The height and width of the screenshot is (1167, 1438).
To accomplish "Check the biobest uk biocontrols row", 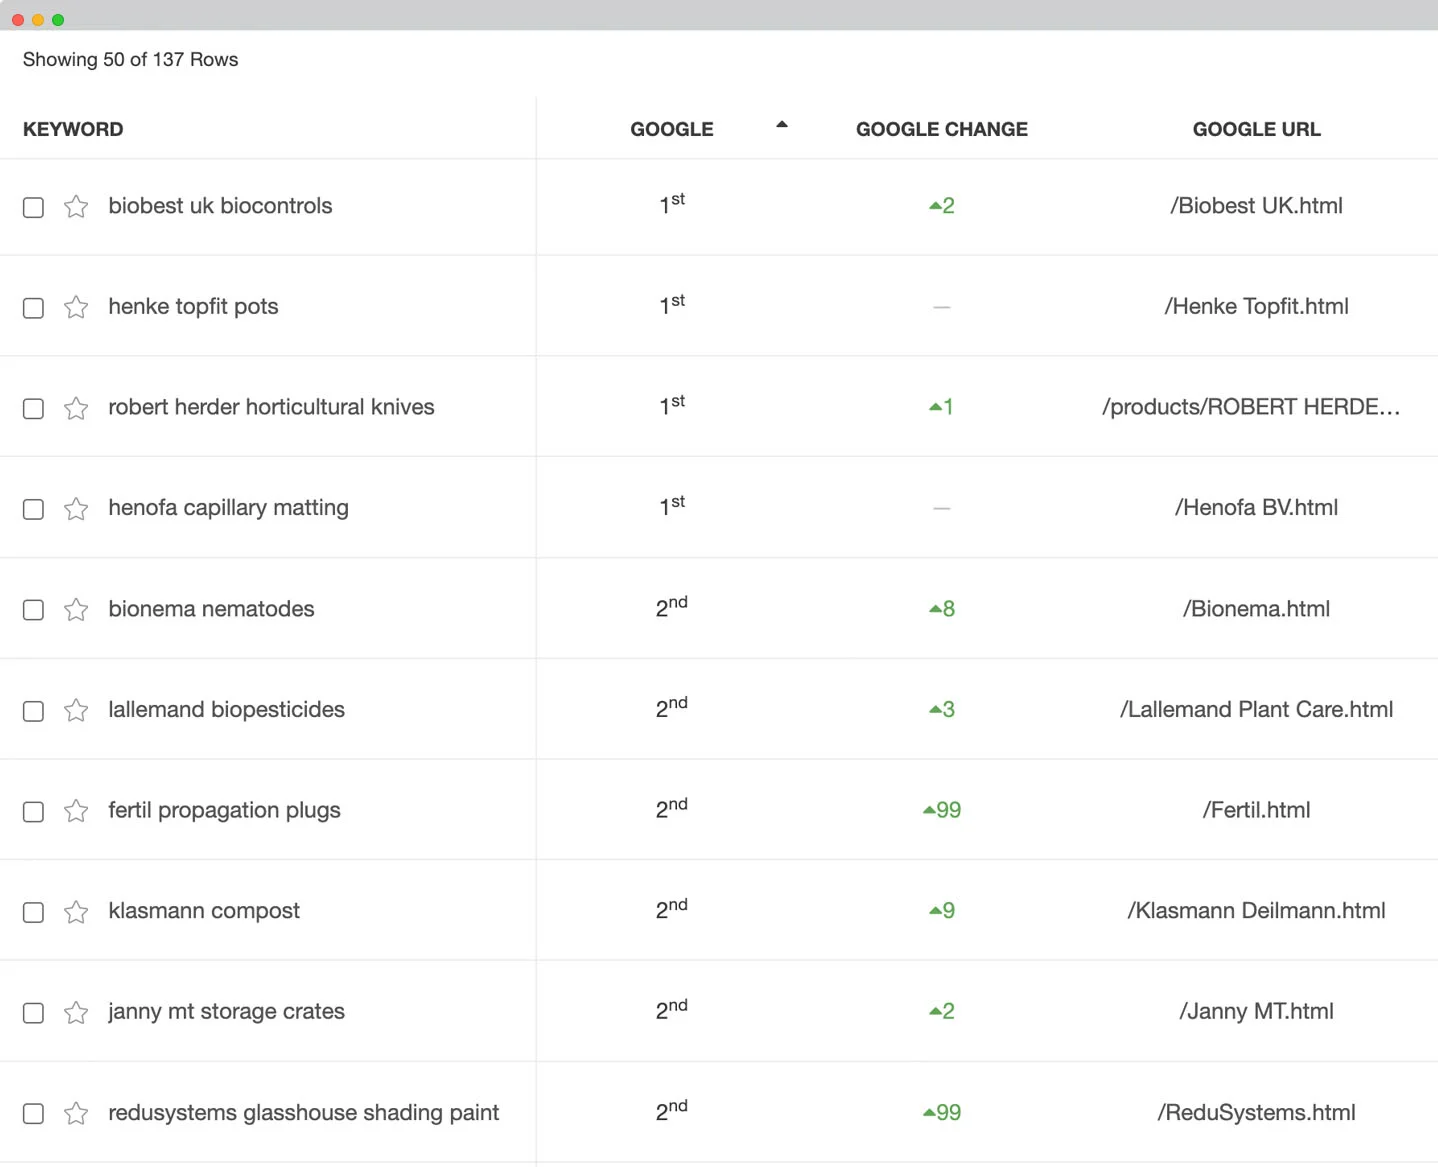I will (x=34, y=207).
